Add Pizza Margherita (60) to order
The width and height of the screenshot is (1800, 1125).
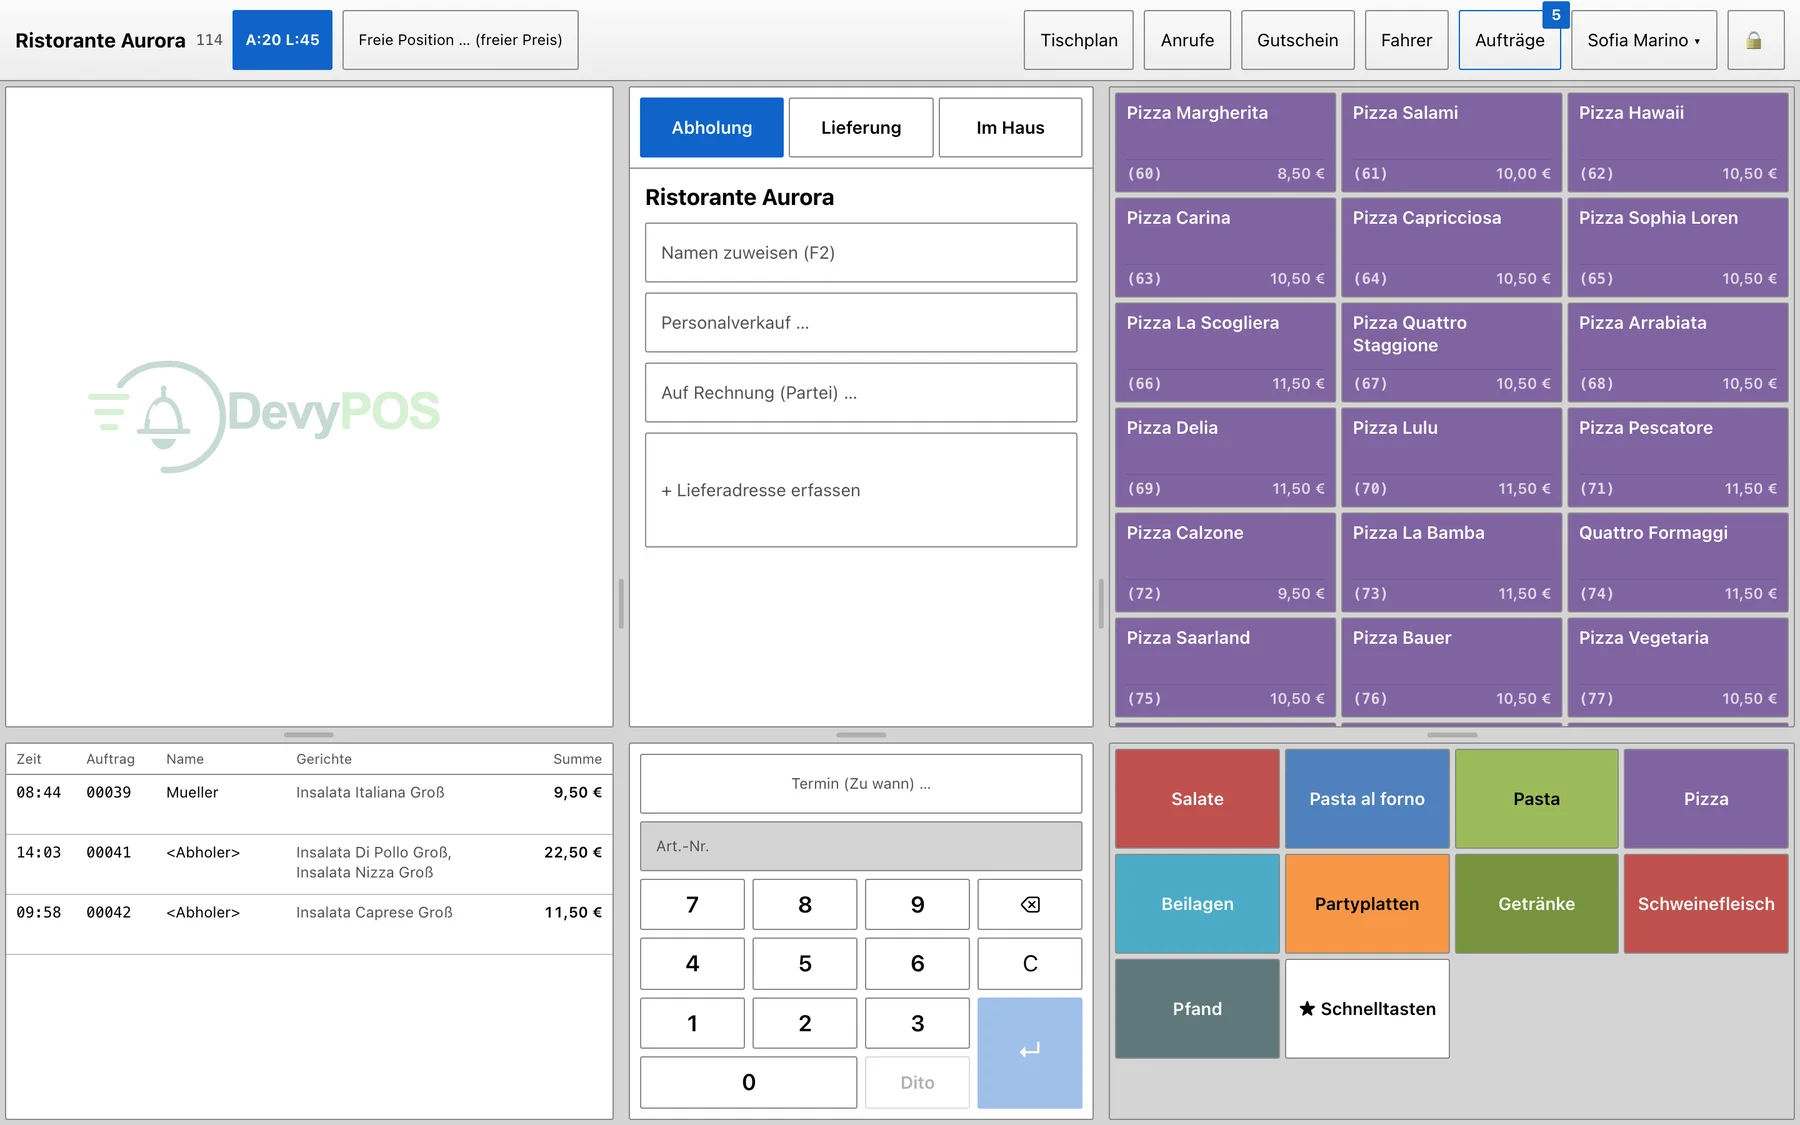click(x=1225, y=142)
